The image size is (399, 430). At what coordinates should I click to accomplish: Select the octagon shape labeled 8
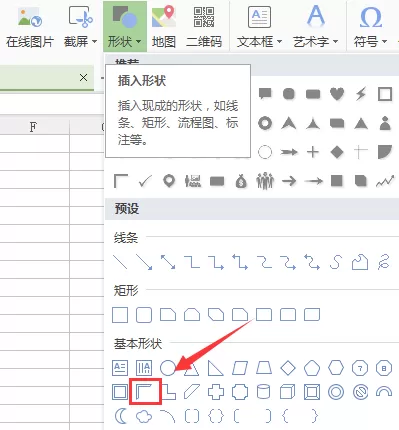coord(384,368)
